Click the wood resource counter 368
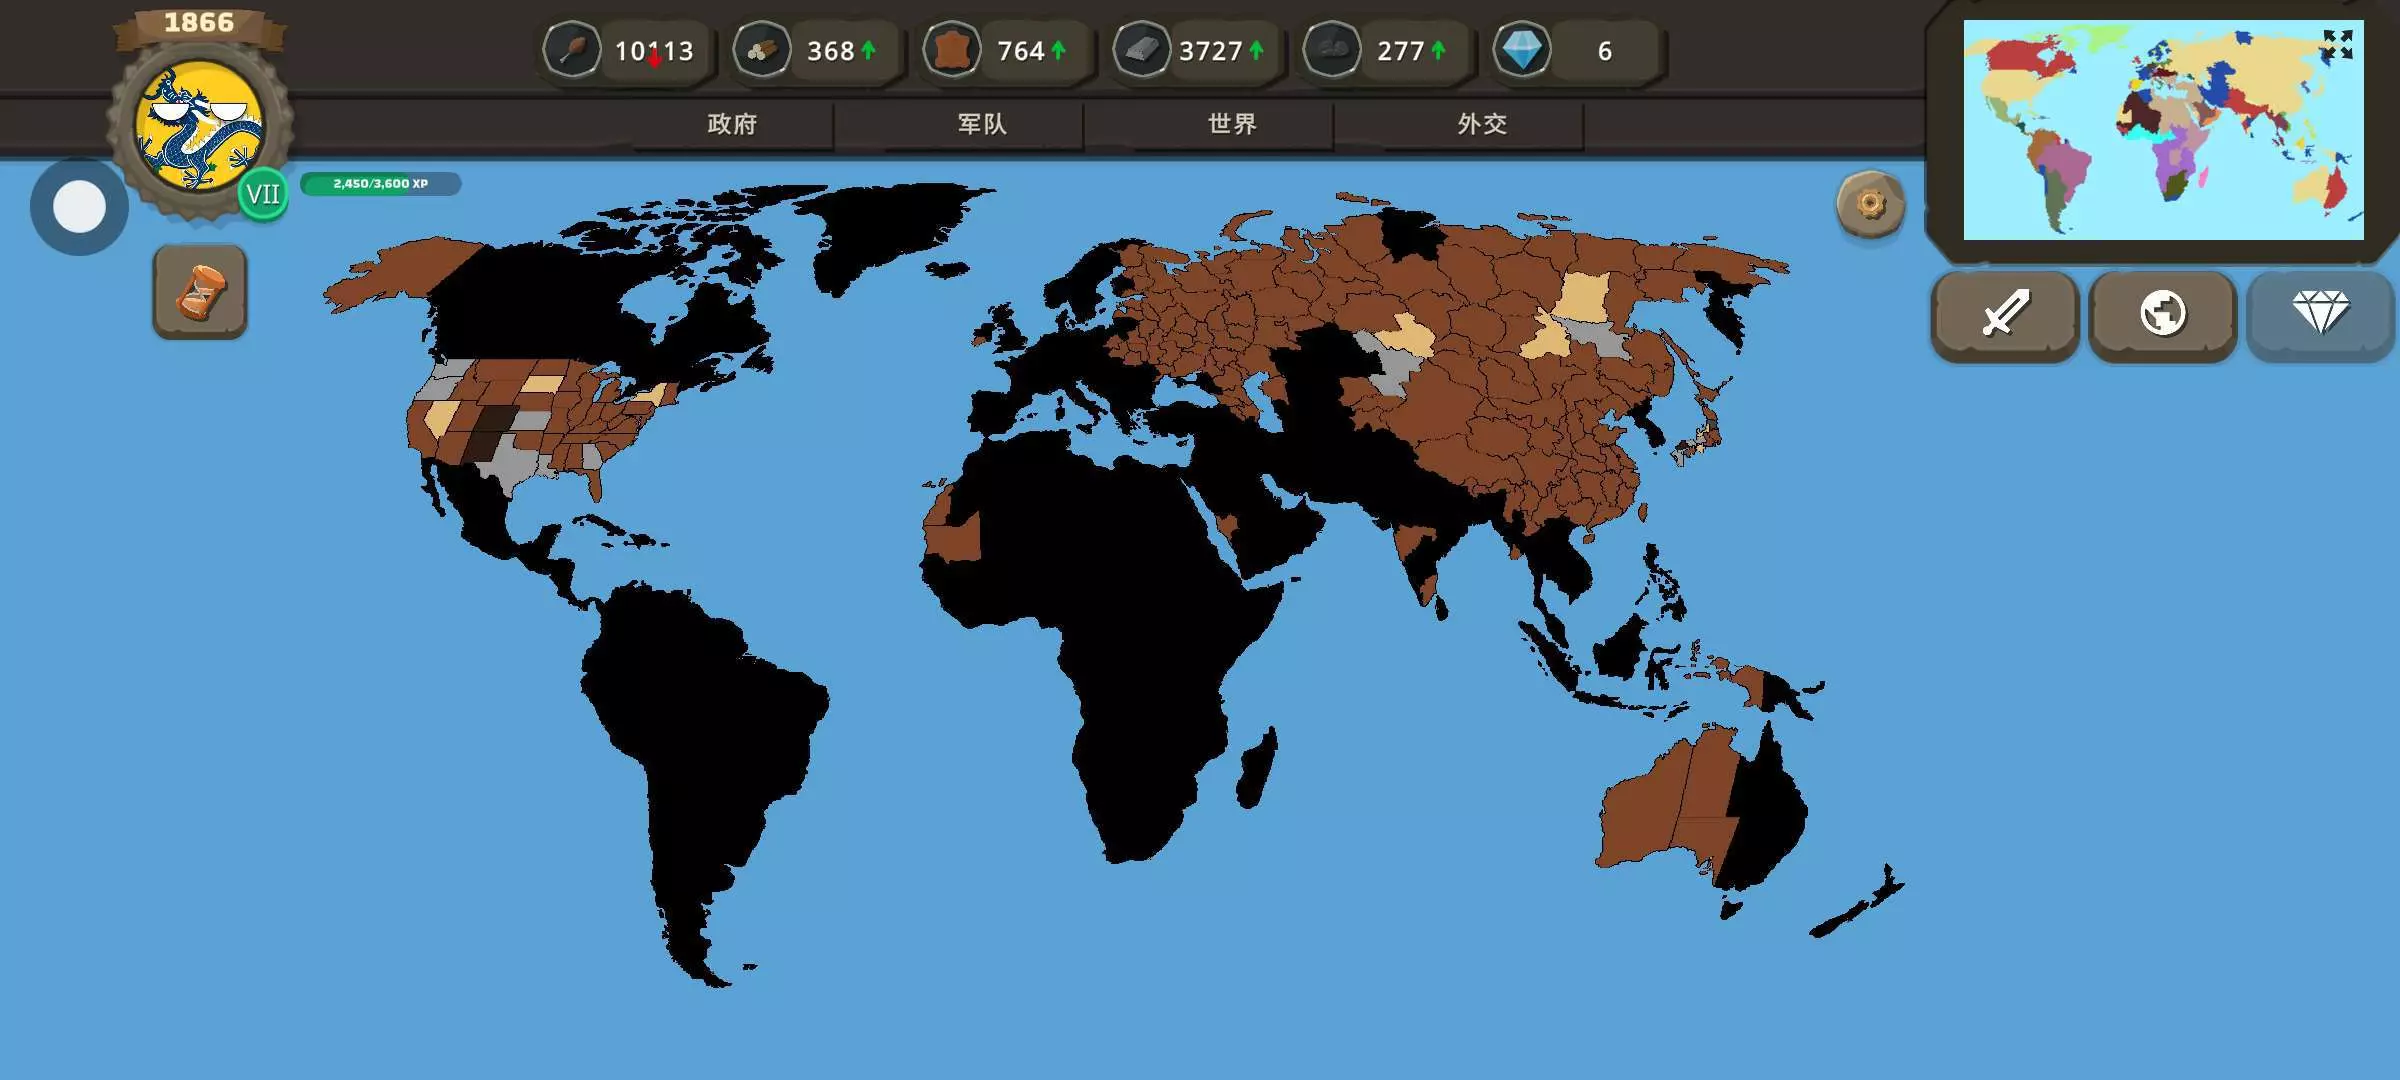 (830, 51)
